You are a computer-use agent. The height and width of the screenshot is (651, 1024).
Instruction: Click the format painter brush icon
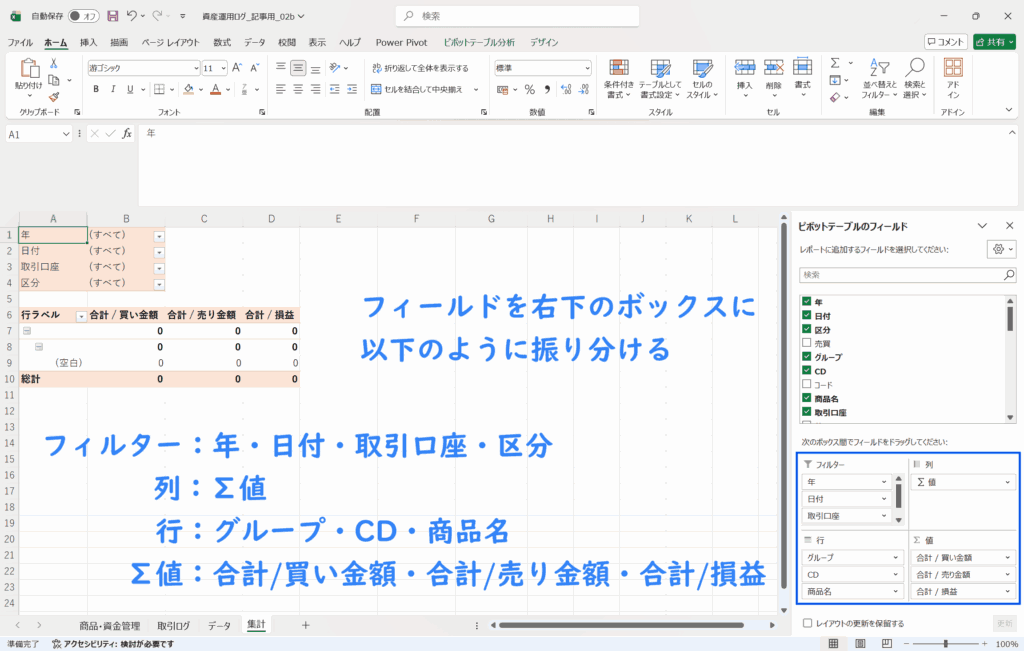pyautogui.click(x=54, y=97)
